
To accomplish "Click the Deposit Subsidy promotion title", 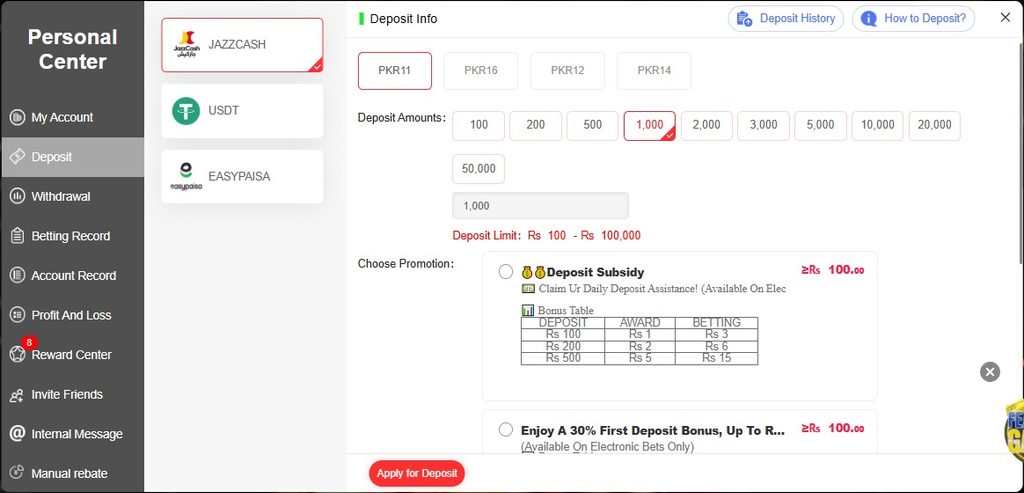I will pos(595,272).
